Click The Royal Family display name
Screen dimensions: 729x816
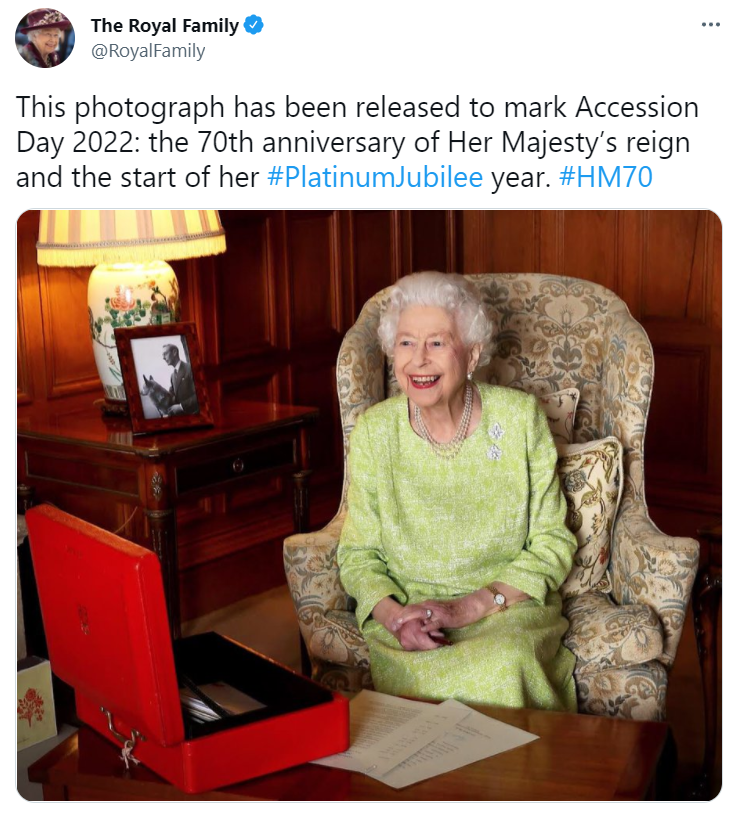coord(164,25)
